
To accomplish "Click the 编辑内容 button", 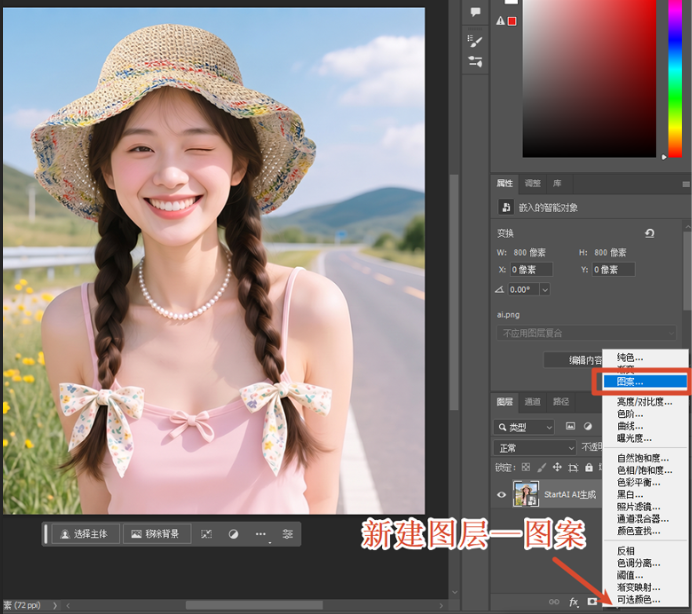I will pos(573,360).
